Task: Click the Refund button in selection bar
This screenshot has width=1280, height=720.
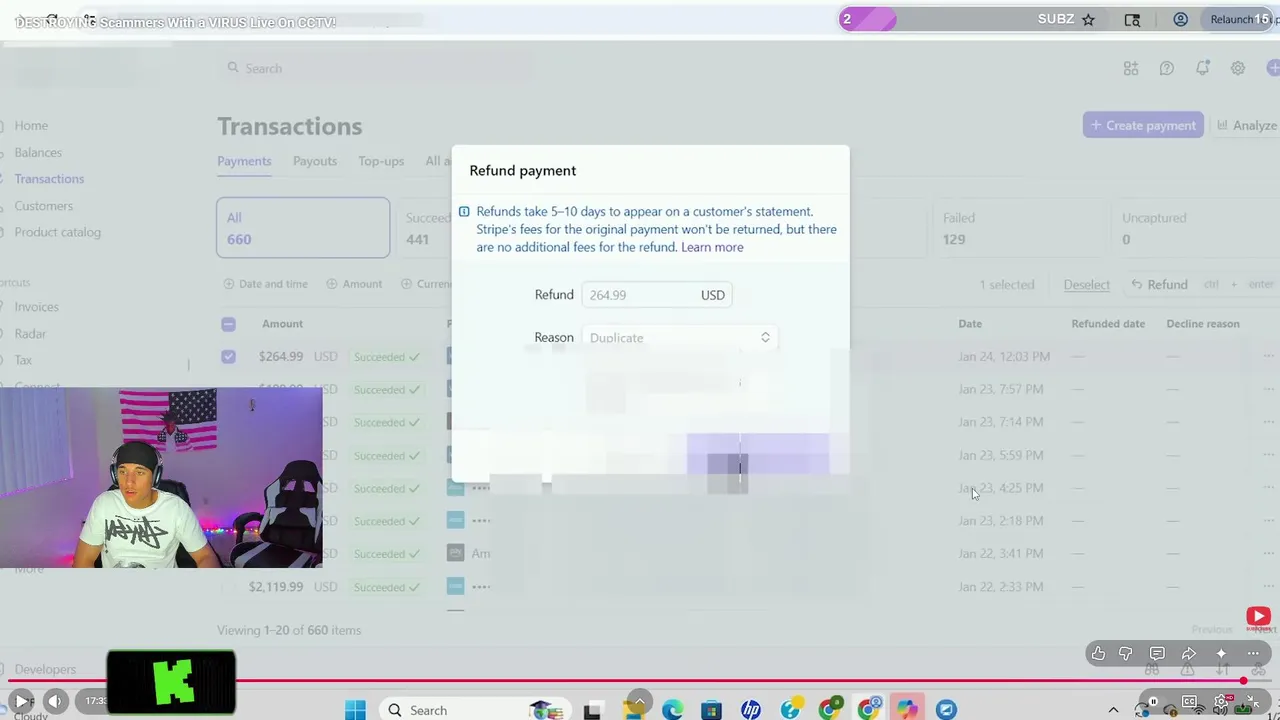Action: 1159,285
